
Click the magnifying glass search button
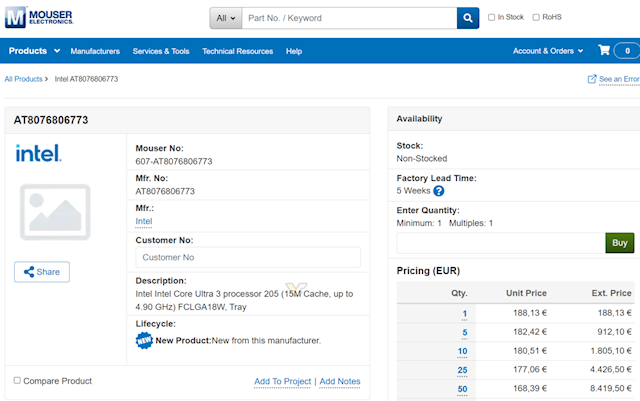(468, 18)
